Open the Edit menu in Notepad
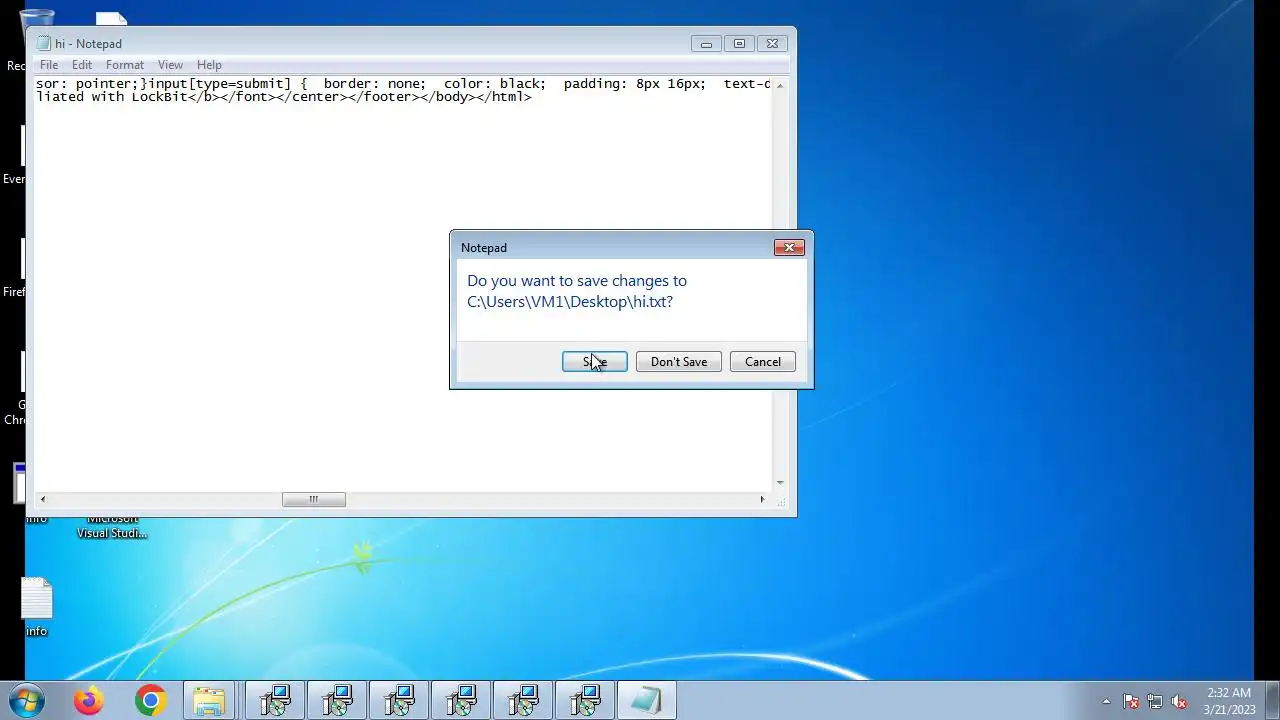Viewport: 1280px width, 720px height. click(82, 65)
